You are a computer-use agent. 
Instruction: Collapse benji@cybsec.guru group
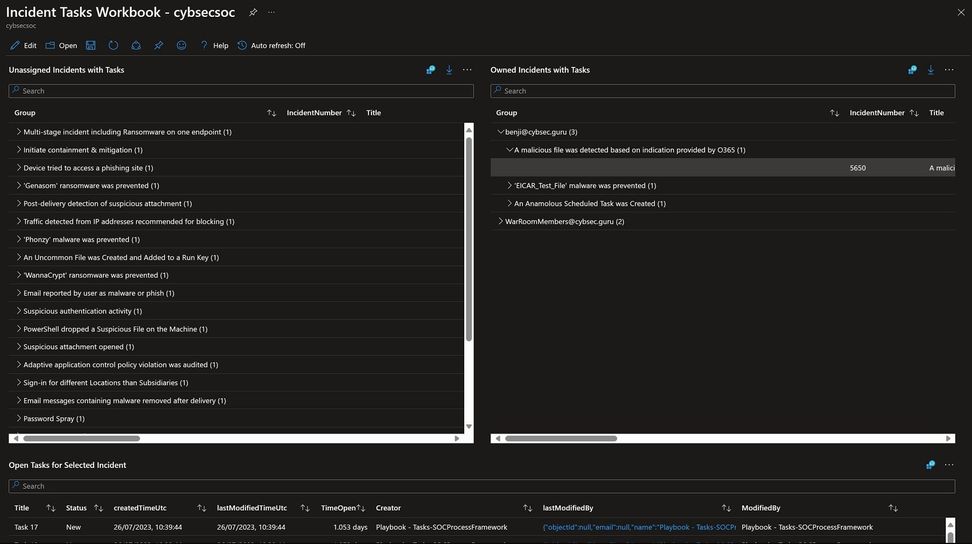(x=500, y=131)
